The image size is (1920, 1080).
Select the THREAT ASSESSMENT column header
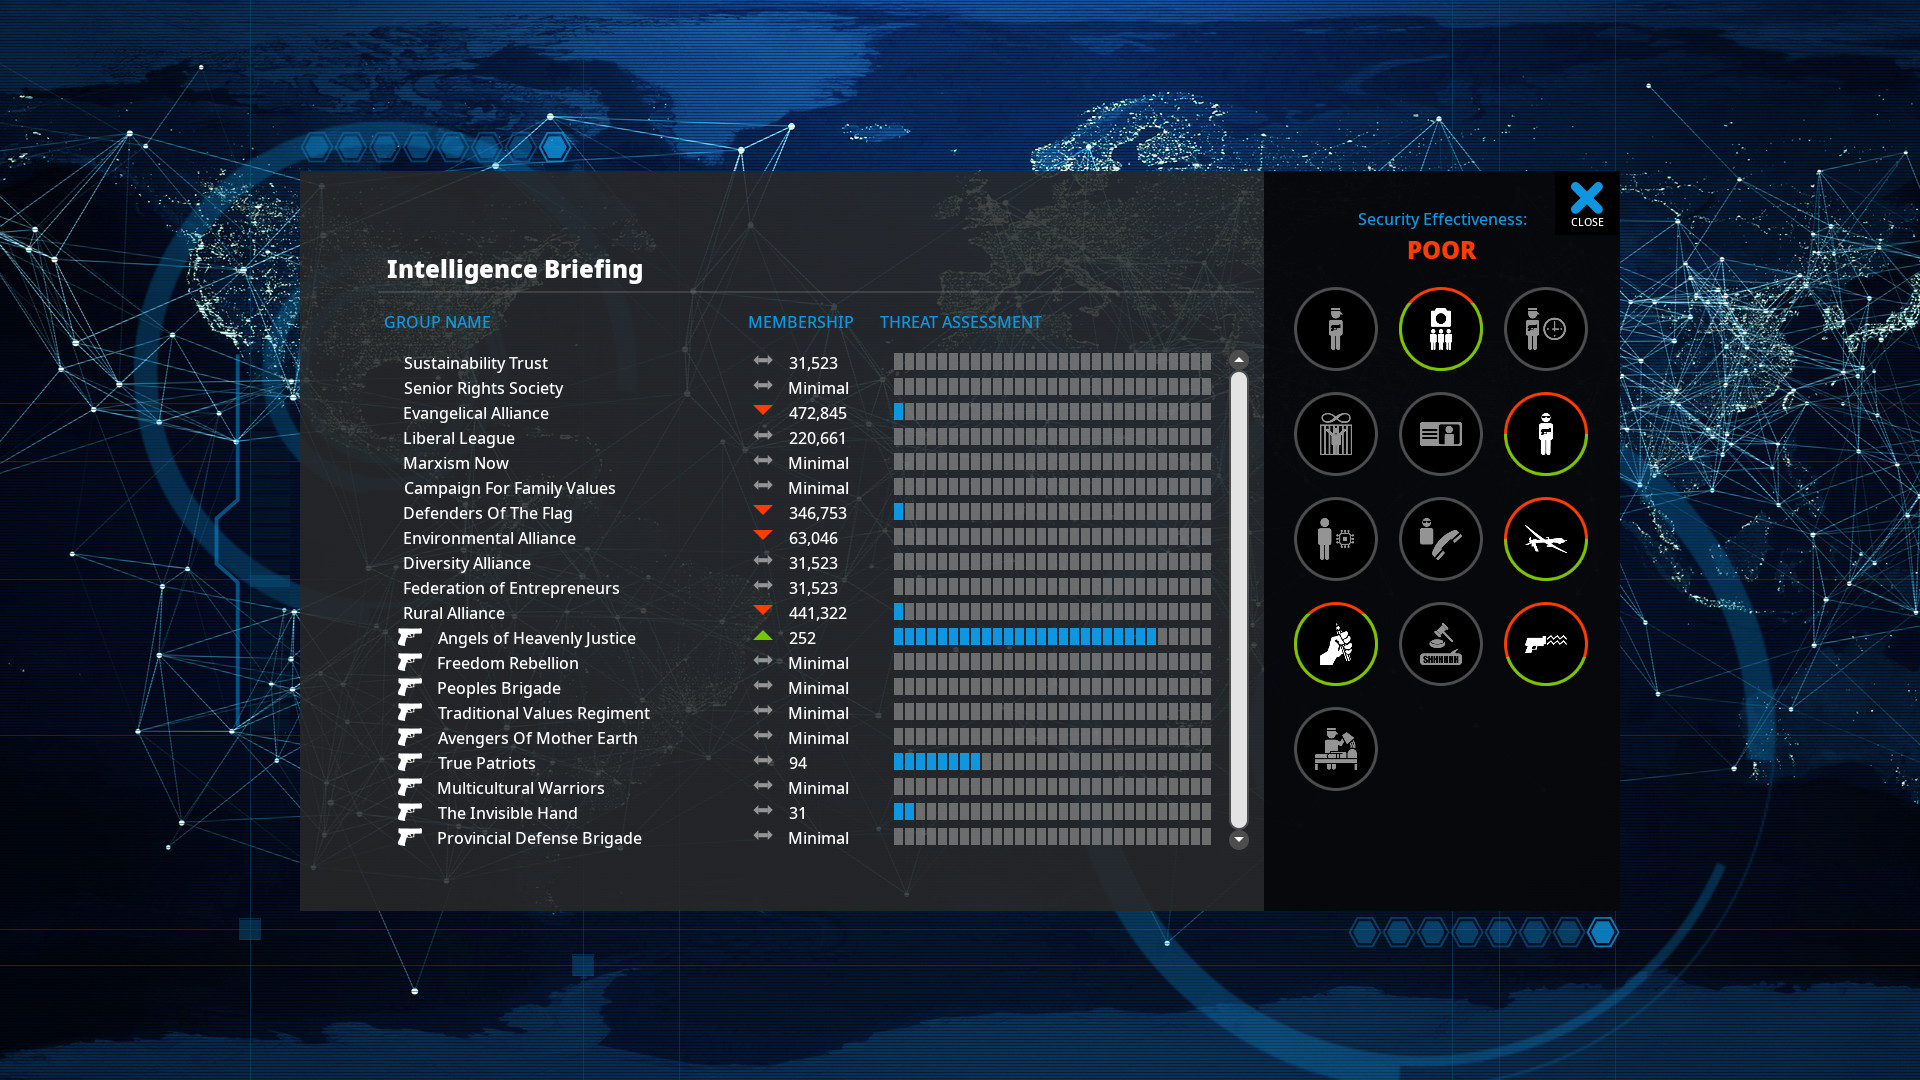tap(960, 322)
